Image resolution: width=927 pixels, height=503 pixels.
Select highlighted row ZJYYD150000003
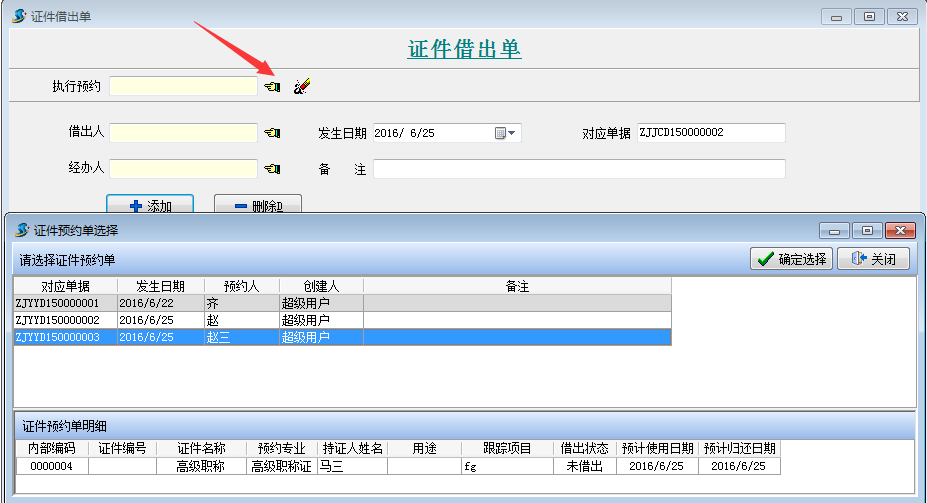coord(58,337)
